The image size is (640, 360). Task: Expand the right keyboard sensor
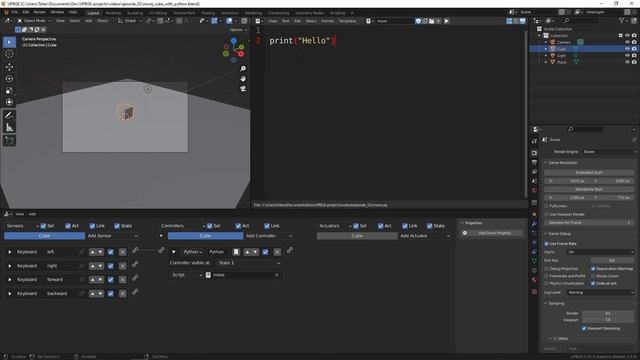point(10,266)
